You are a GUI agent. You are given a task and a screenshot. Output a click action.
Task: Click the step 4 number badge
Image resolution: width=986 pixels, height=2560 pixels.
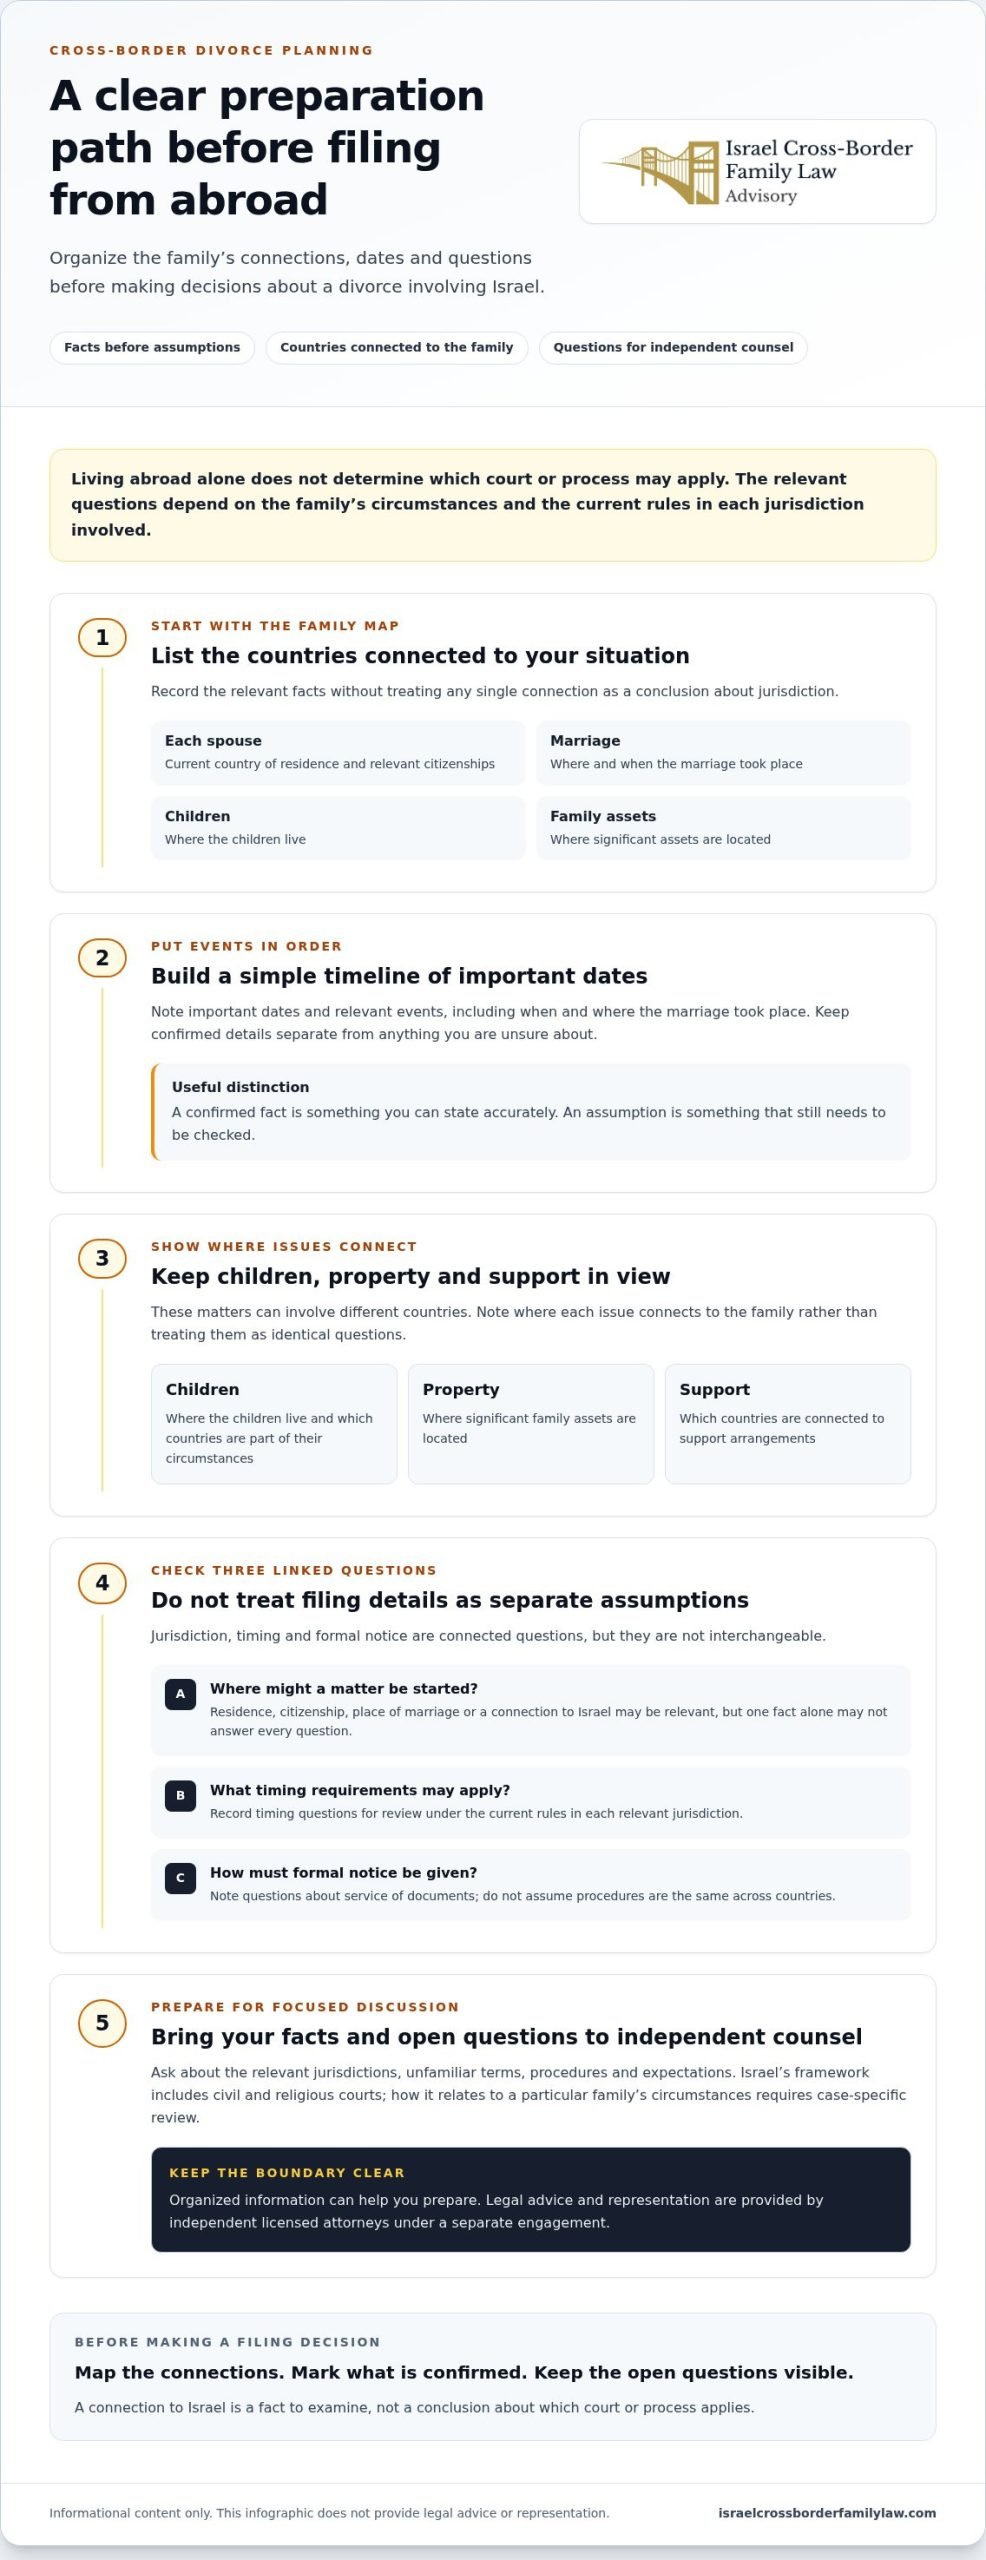[x=102, y=1582]
